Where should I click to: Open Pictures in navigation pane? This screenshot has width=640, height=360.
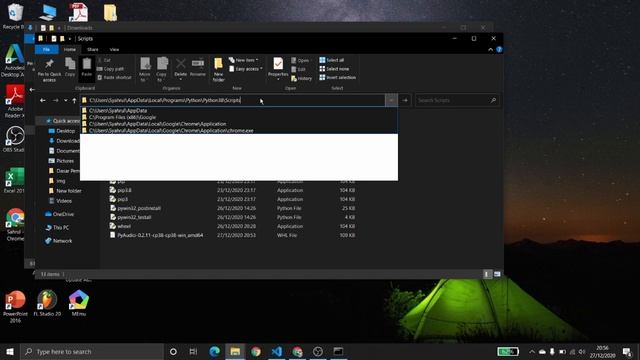coord(61,161)
